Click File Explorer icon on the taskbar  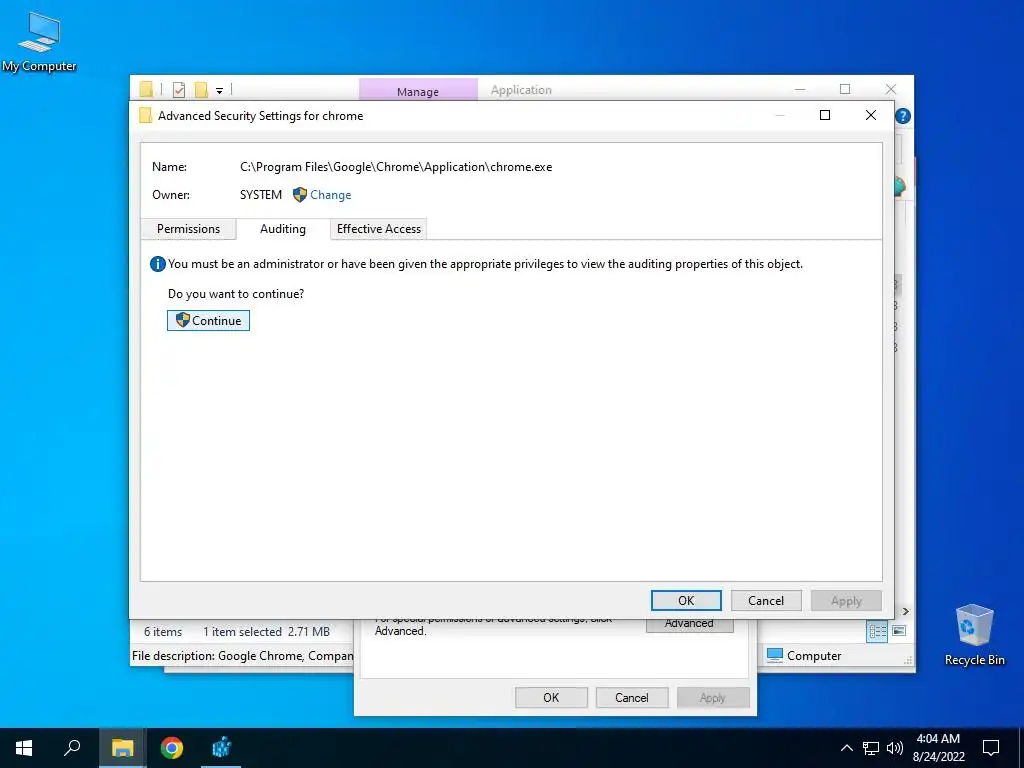122,748
